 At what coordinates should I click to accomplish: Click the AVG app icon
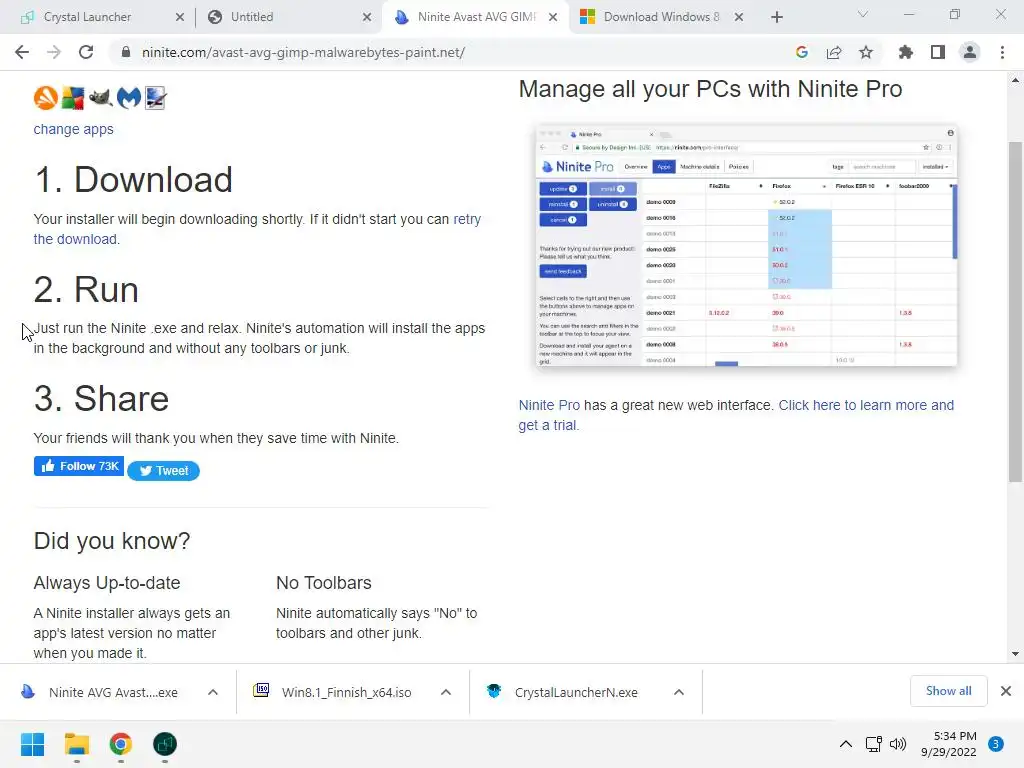72,98
